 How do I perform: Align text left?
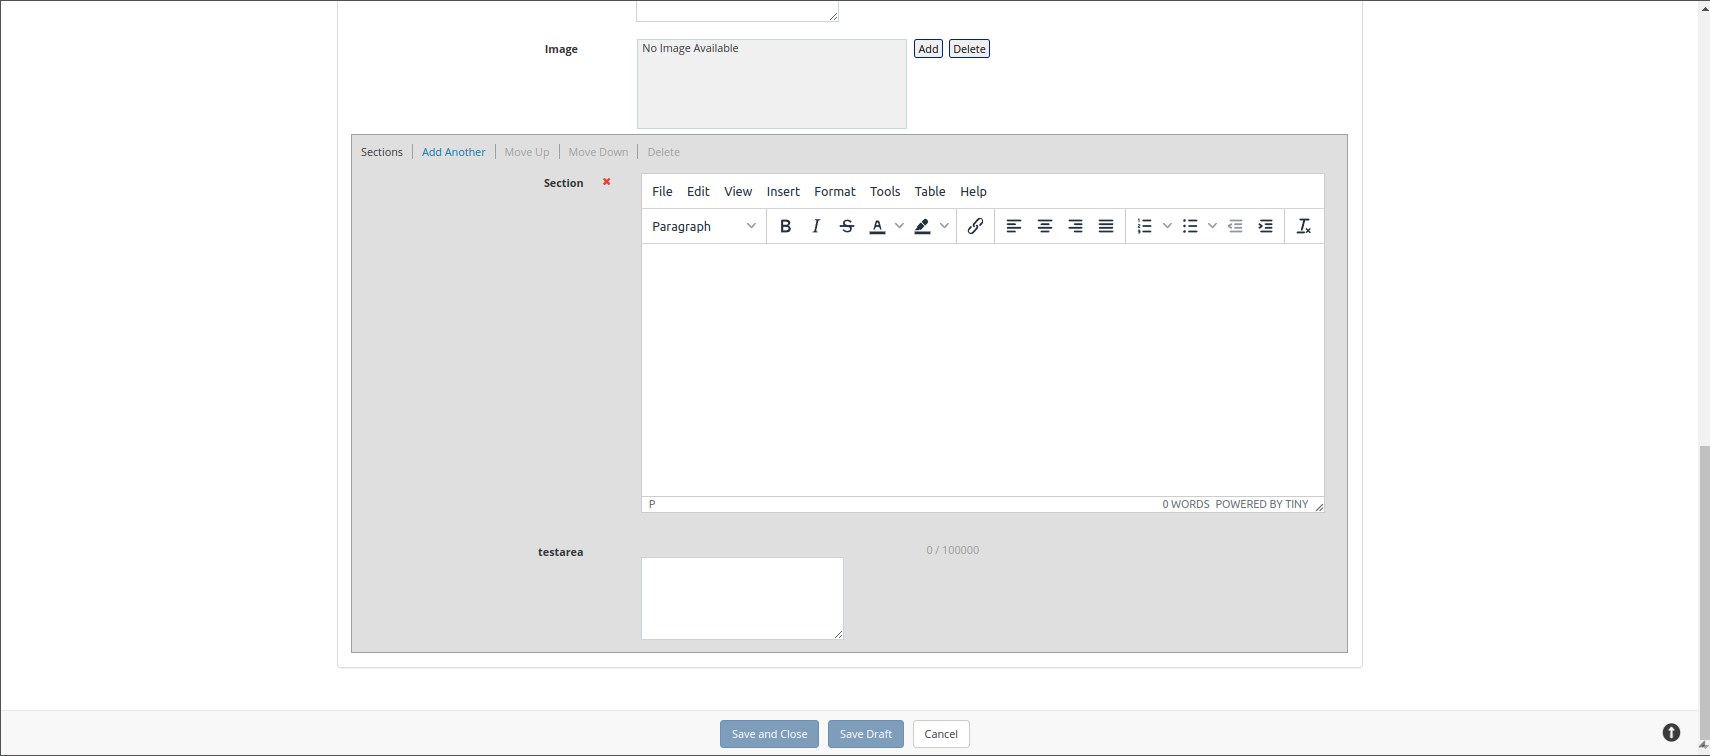1014,226
